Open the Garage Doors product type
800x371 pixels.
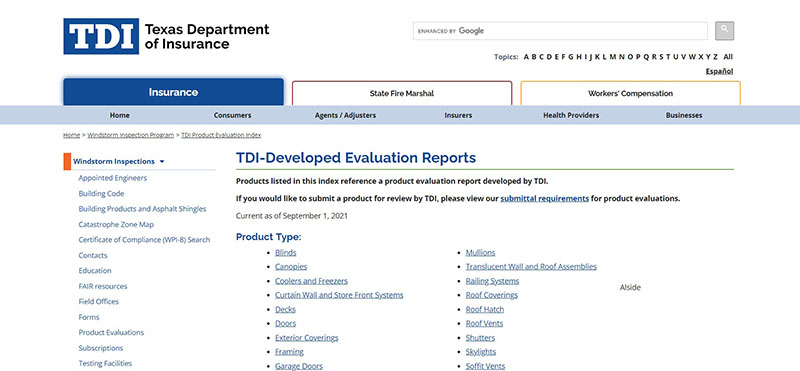click(x=299, y=366)
